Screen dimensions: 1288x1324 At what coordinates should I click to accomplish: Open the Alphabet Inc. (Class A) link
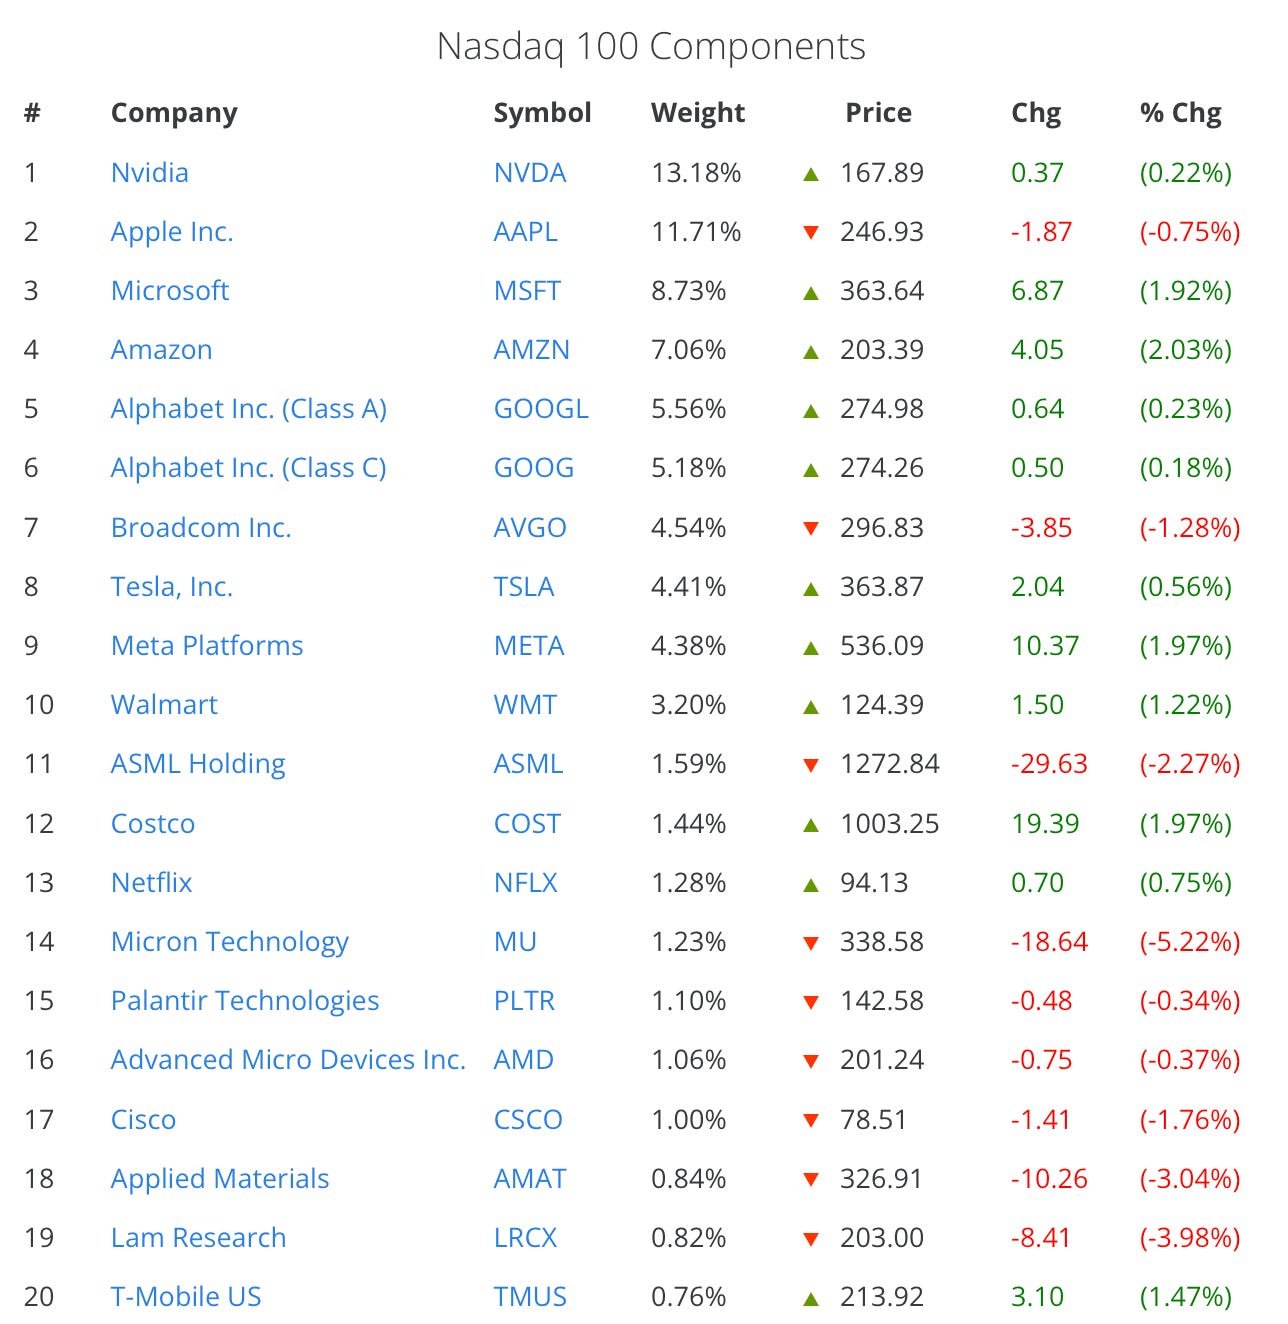(249, 409)
